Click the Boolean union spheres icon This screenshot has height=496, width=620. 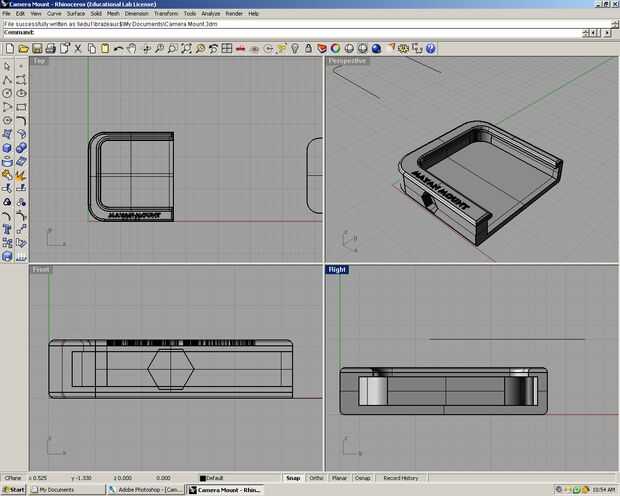pos(21,148)
